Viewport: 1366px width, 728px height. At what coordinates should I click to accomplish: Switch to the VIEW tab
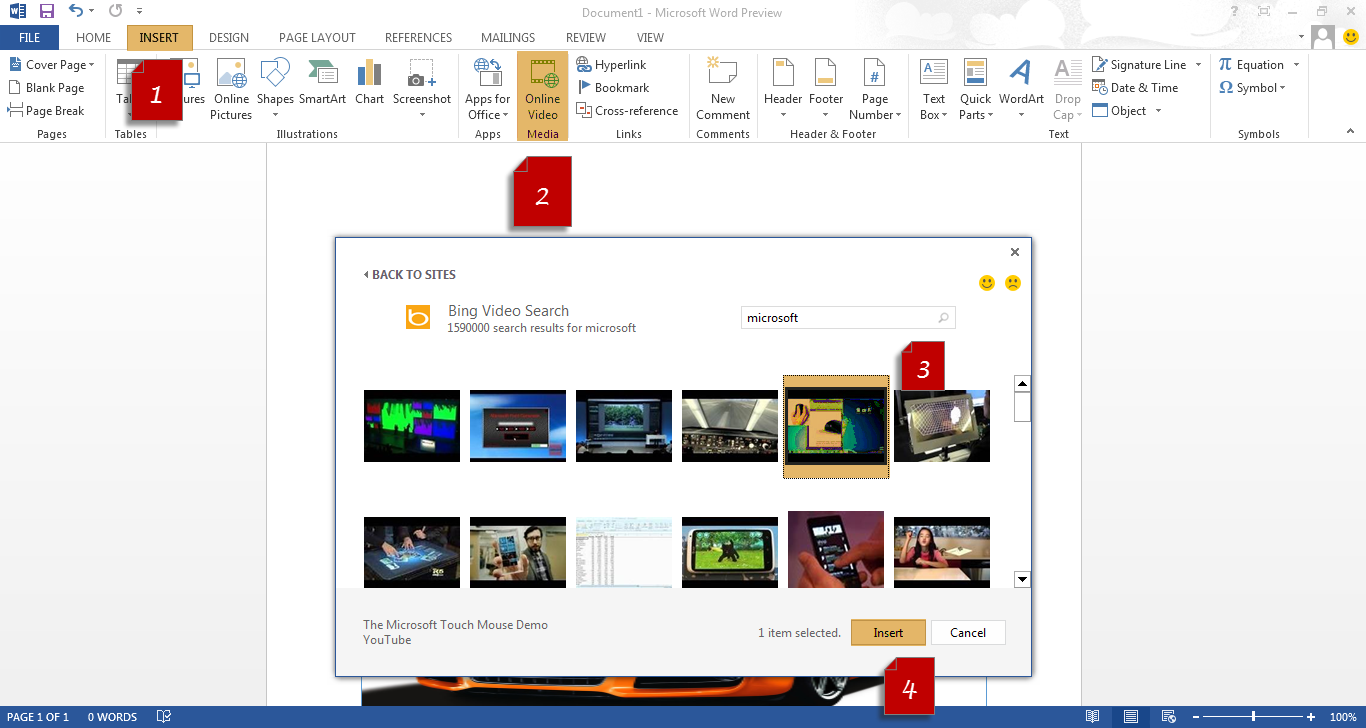click(650, 38)
